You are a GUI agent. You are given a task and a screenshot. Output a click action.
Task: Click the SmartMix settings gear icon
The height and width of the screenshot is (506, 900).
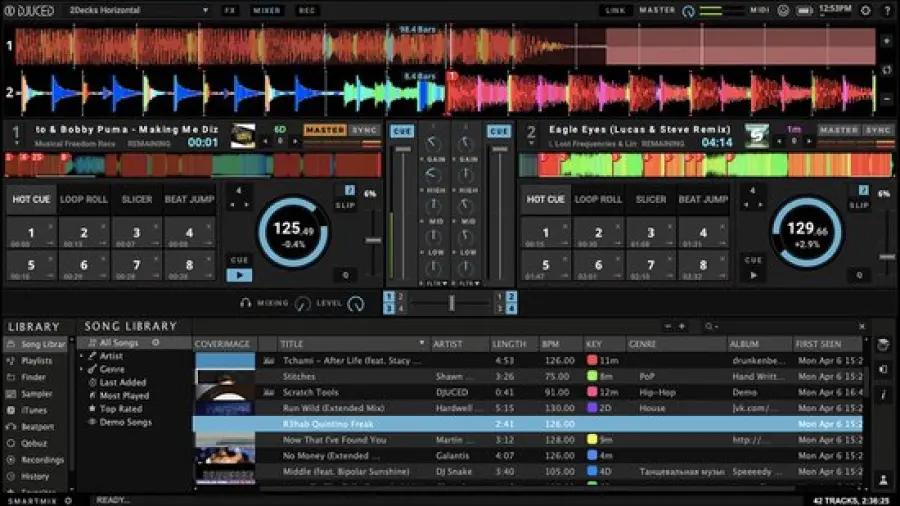point(68,500)
